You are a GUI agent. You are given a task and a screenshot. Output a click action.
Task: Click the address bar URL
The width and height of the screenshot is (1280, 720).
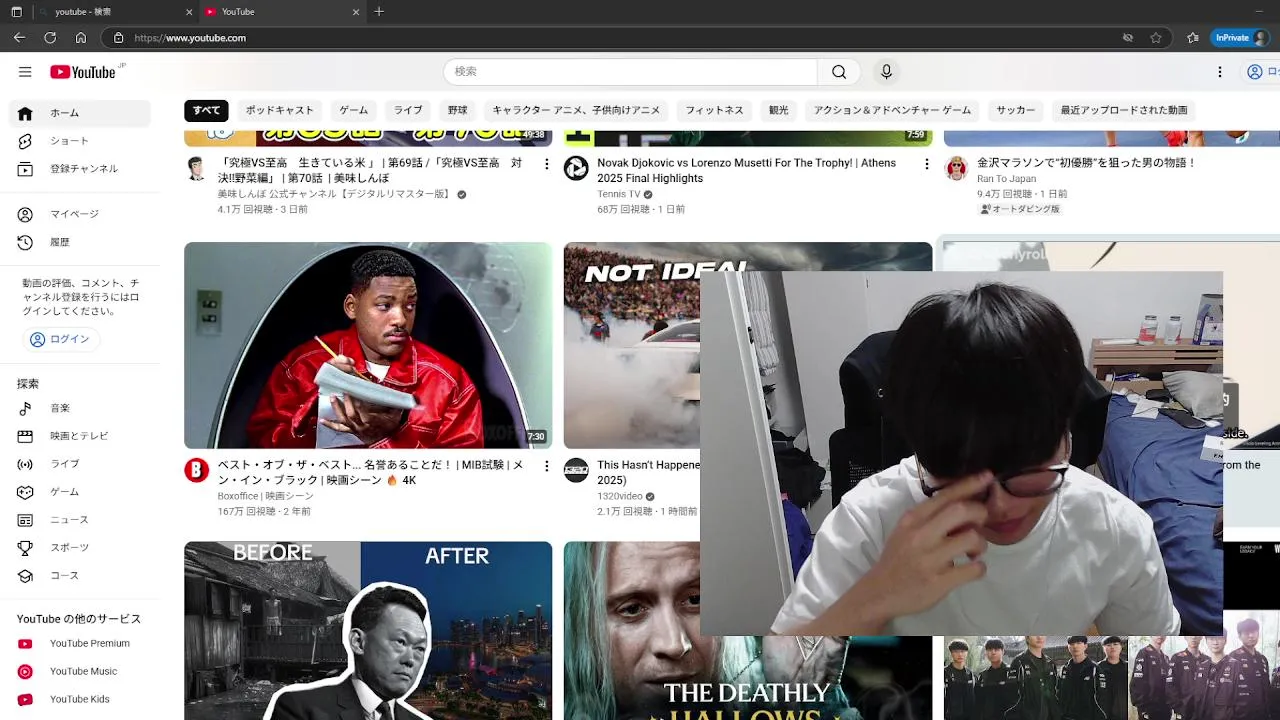(190, 38)
